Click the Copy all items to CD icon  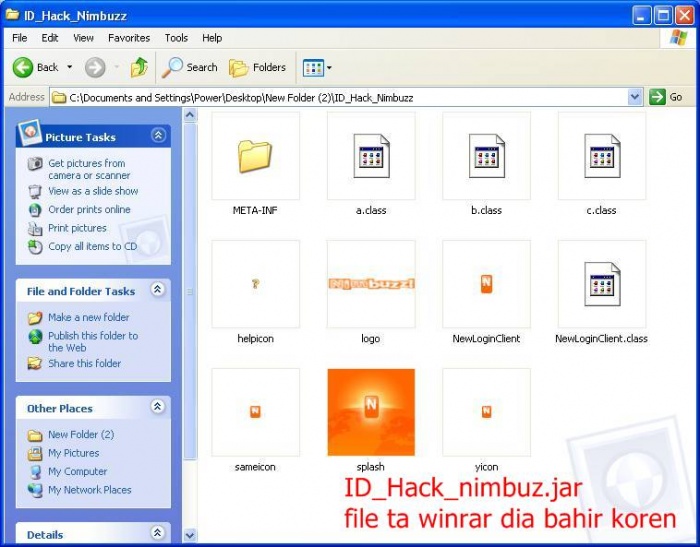point(35,247)
